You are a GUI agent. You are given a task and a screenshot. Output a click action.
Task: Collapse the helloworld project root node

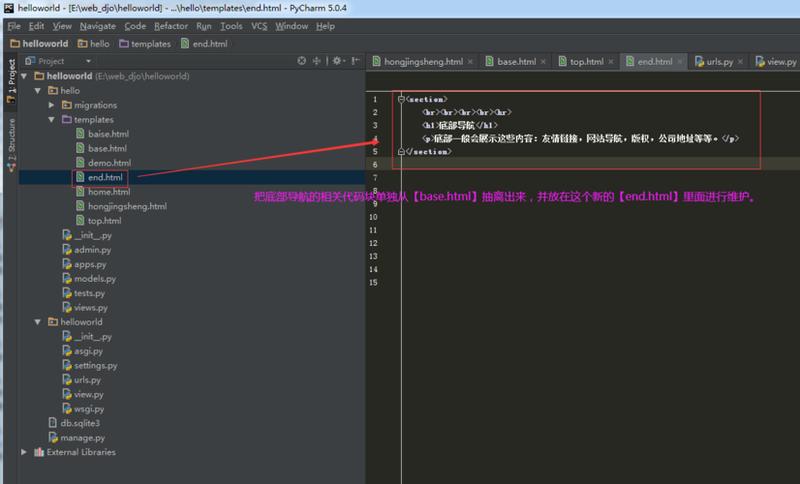pos(24,76)
